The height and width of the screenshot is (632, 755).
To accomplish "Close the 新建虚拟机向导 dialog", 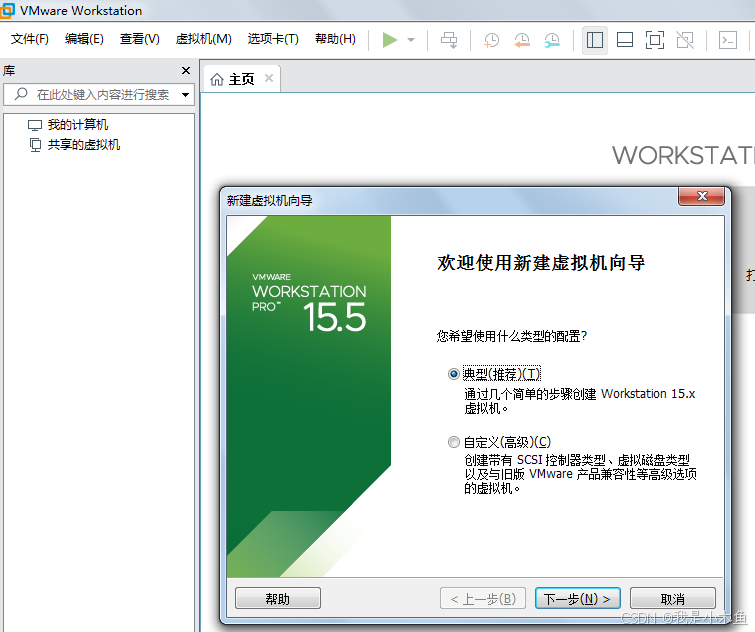I will click(702, 196).
